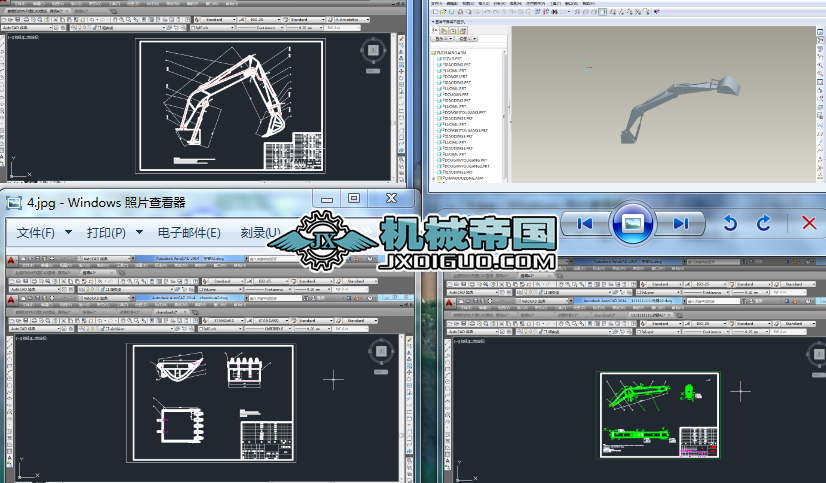This screenshot has width=826, height=483.
Task: Open the ByBlock color dropdown in bottom-left AutoCAD
Action: pos(219,328)
